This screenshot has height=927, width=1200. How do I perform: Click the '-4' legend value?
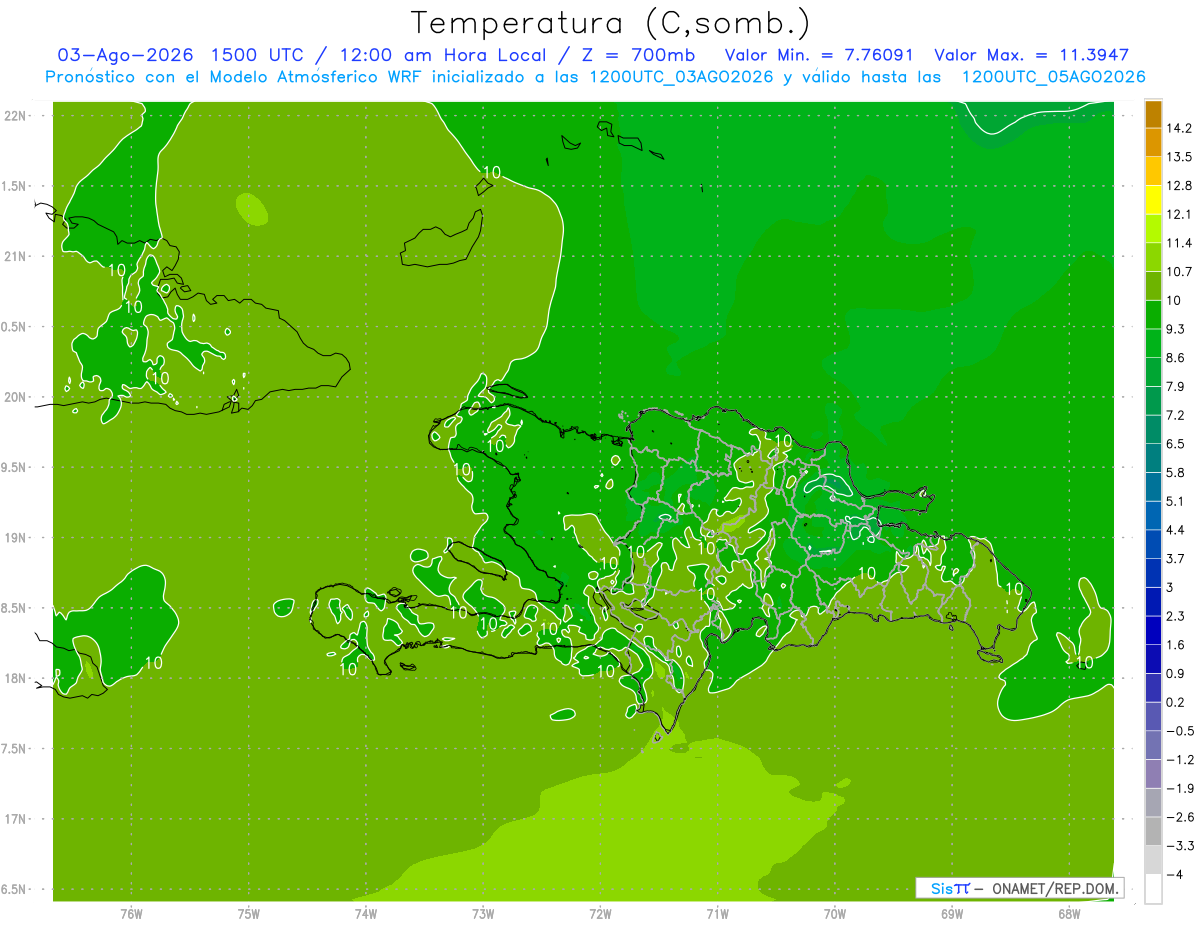[1173, 875]
